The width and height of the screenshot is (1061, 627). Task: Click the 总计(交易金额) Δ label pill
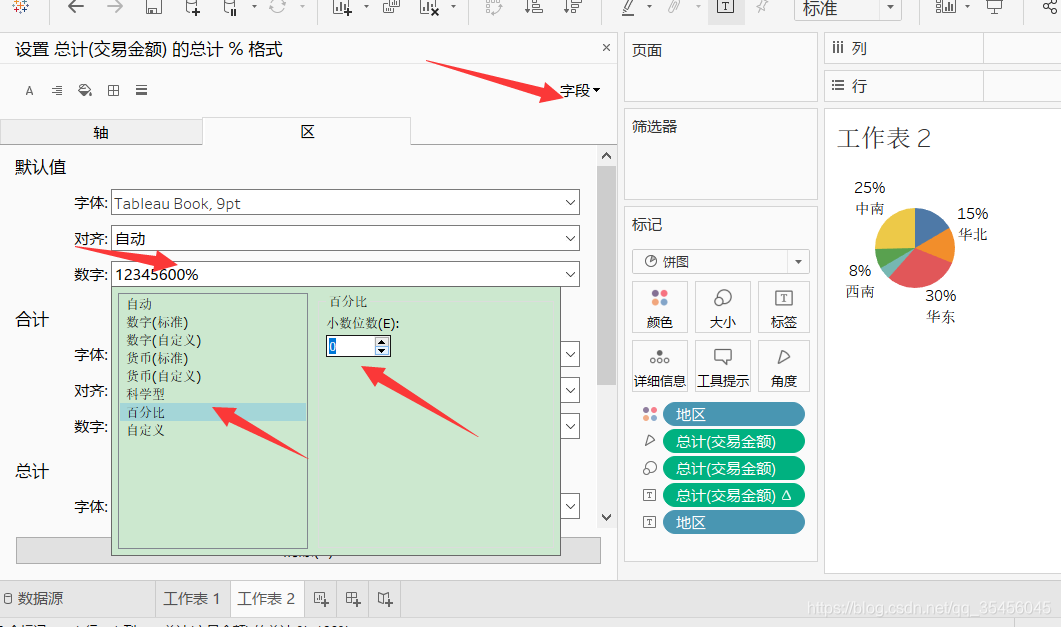733,495
